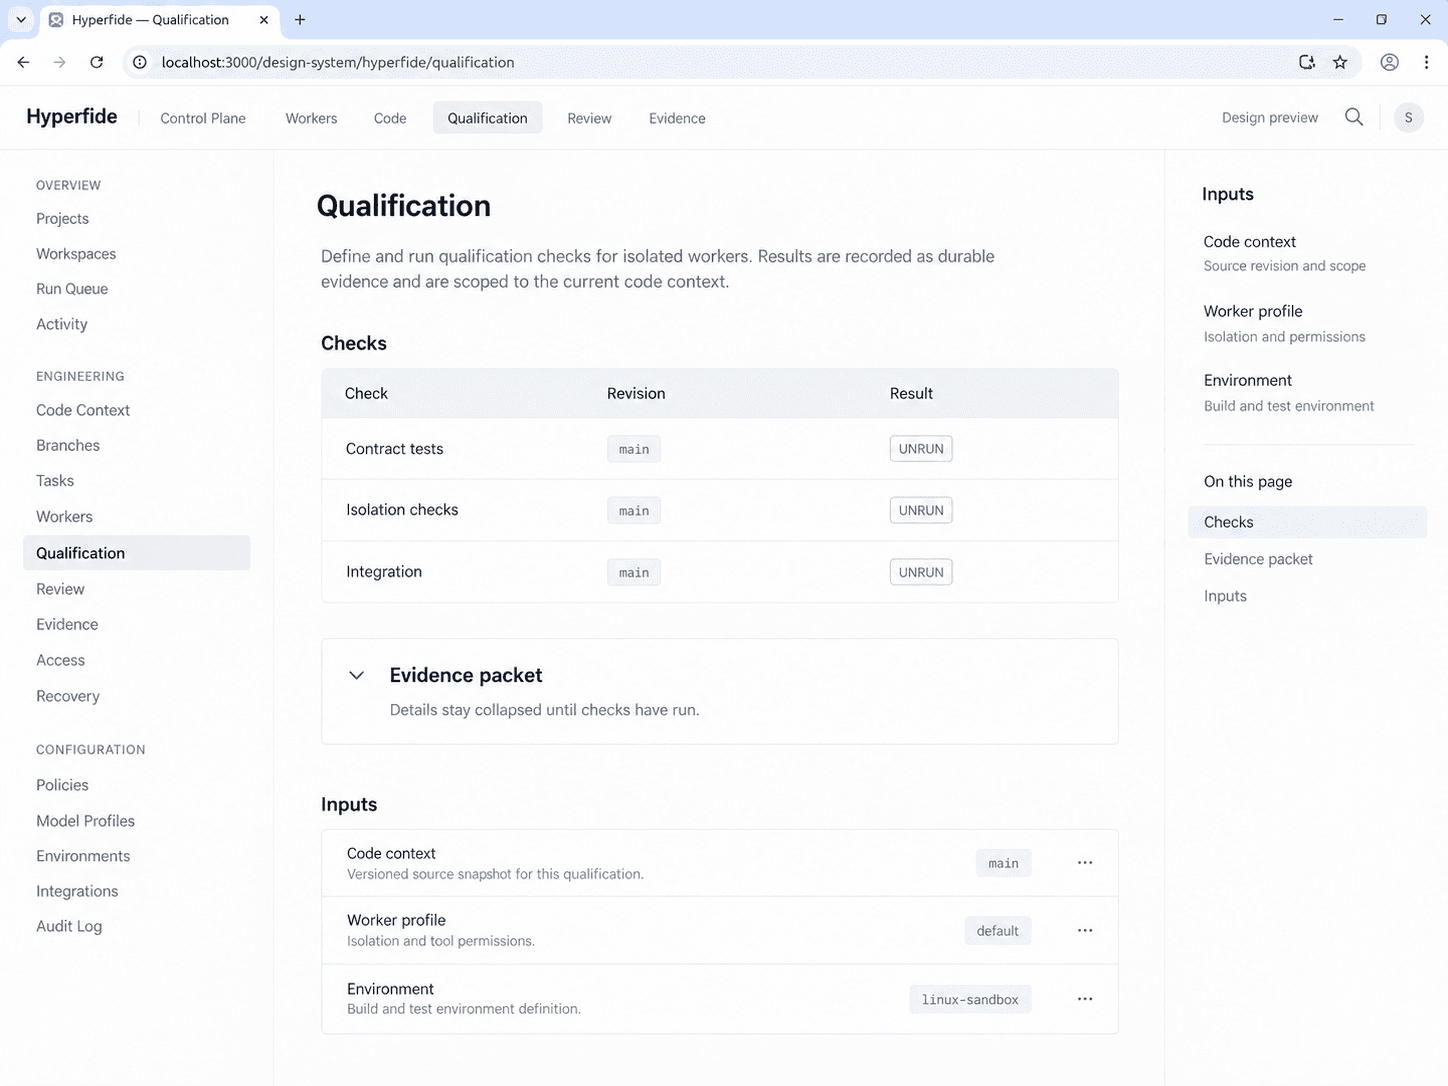Open the user avatar "S" menu
Screen dimensions: 1448x1086
(x=1408, y=117)
